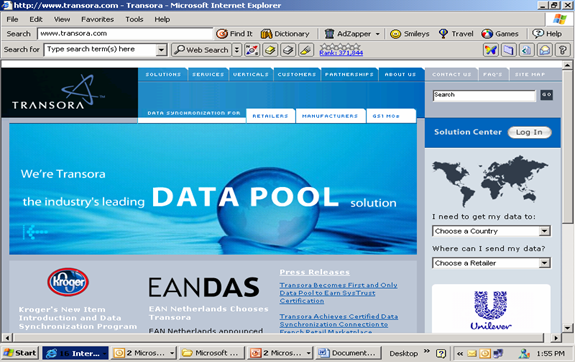Click the Transora logo
This screenshot has width=575, height=362.
(59, 93)
